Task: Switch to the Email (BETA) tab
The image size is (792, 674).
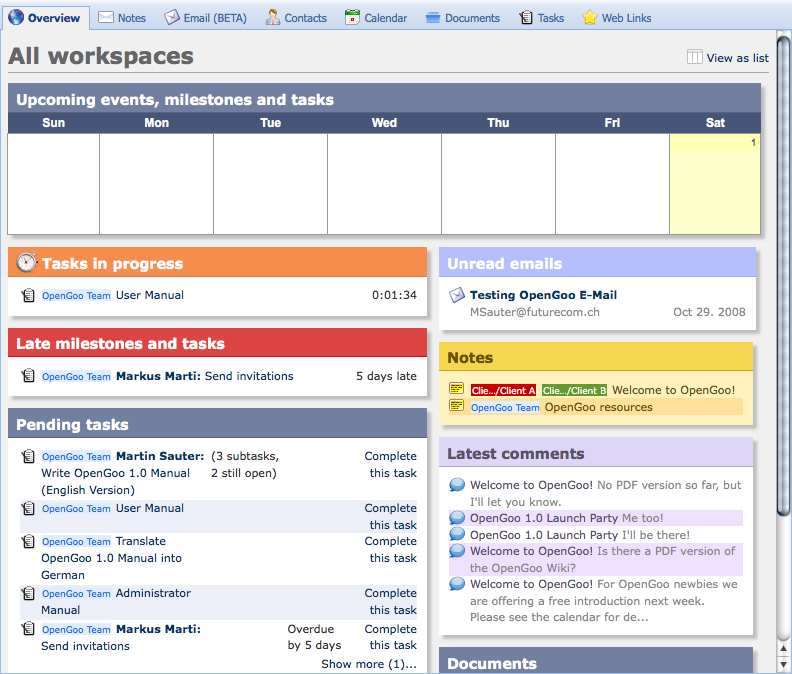Action: pyautogui.click(x=205, y=18)
